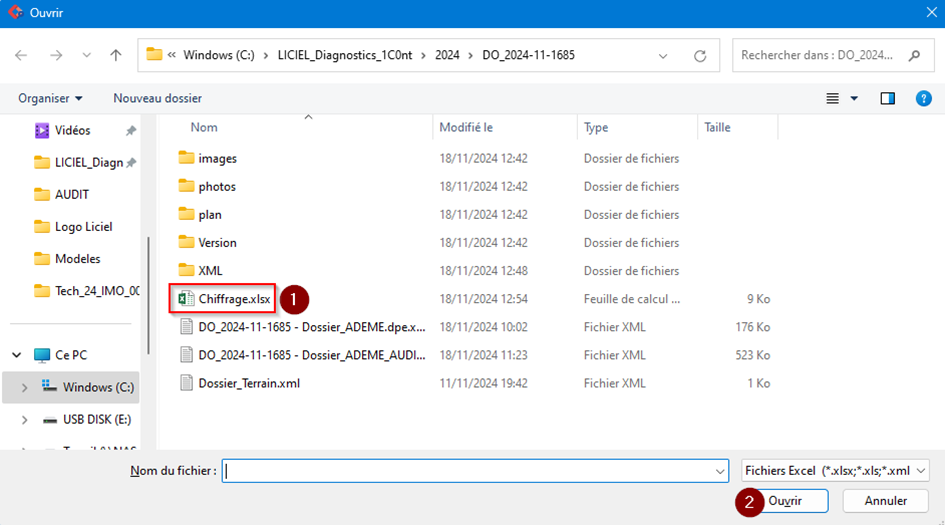Click the navigation pane scrollbar
Screen dimensions: 945x525
tap(148, 295)
